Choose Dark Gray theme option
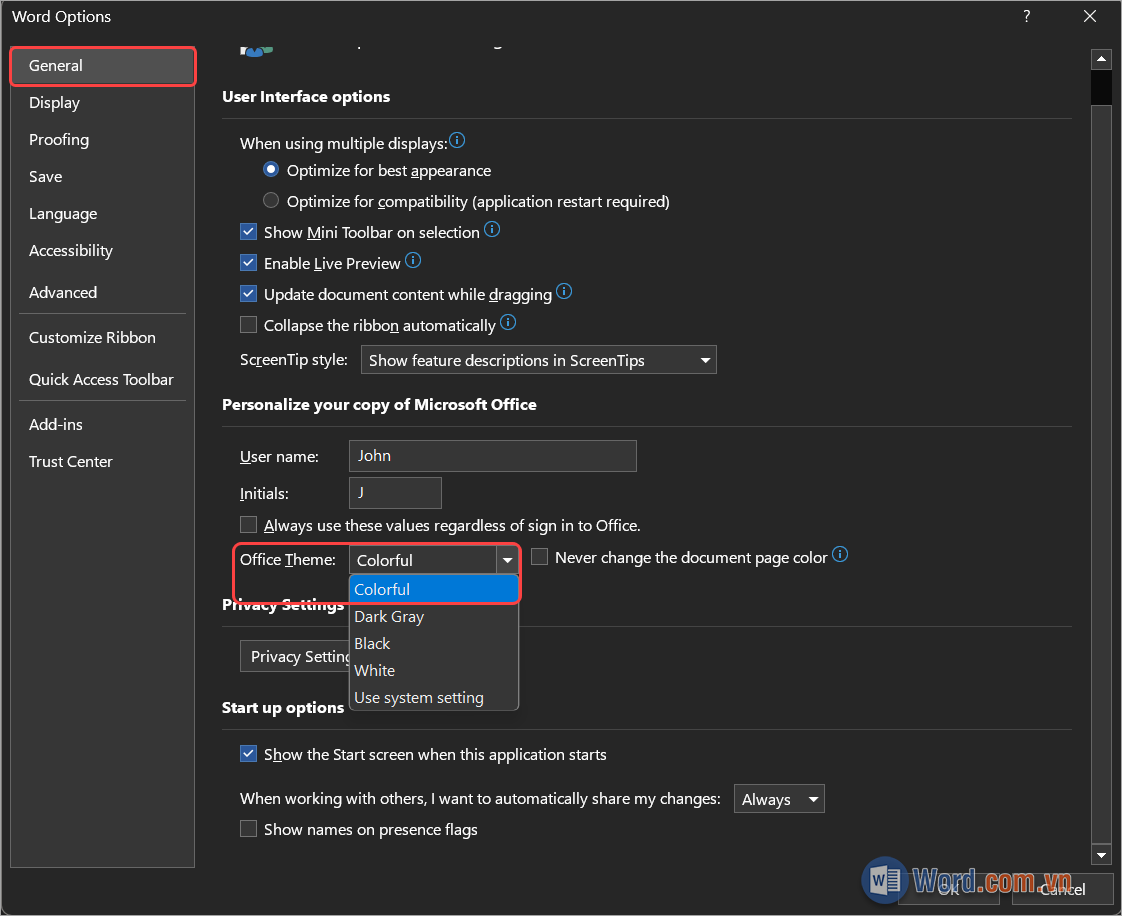The width and height of the screenshot is (1122, 916). click(x=434, y=617)
